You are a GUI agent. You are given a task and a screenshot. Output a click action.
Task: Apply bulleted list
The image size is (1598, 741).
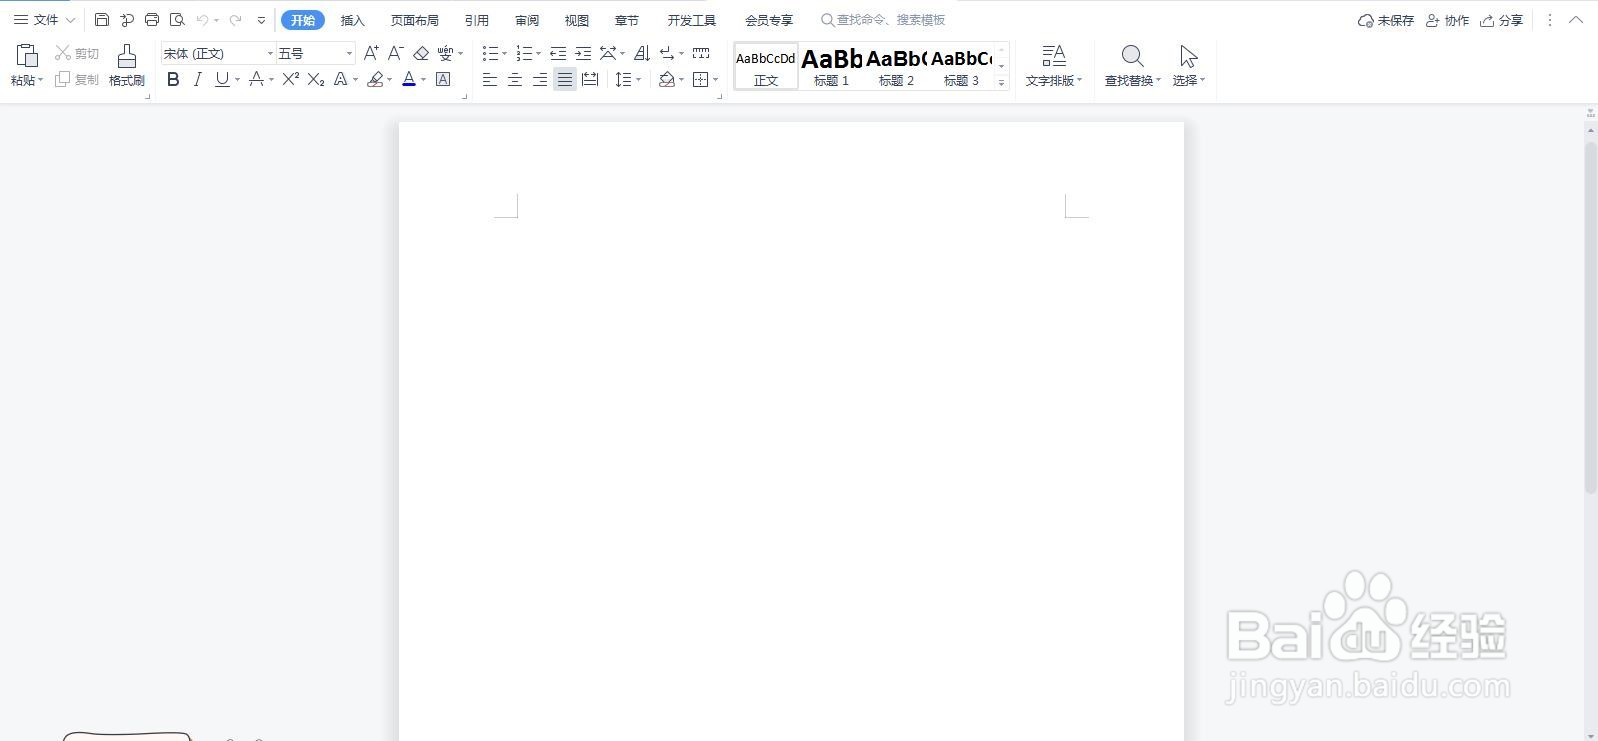(x=490, y=53)
